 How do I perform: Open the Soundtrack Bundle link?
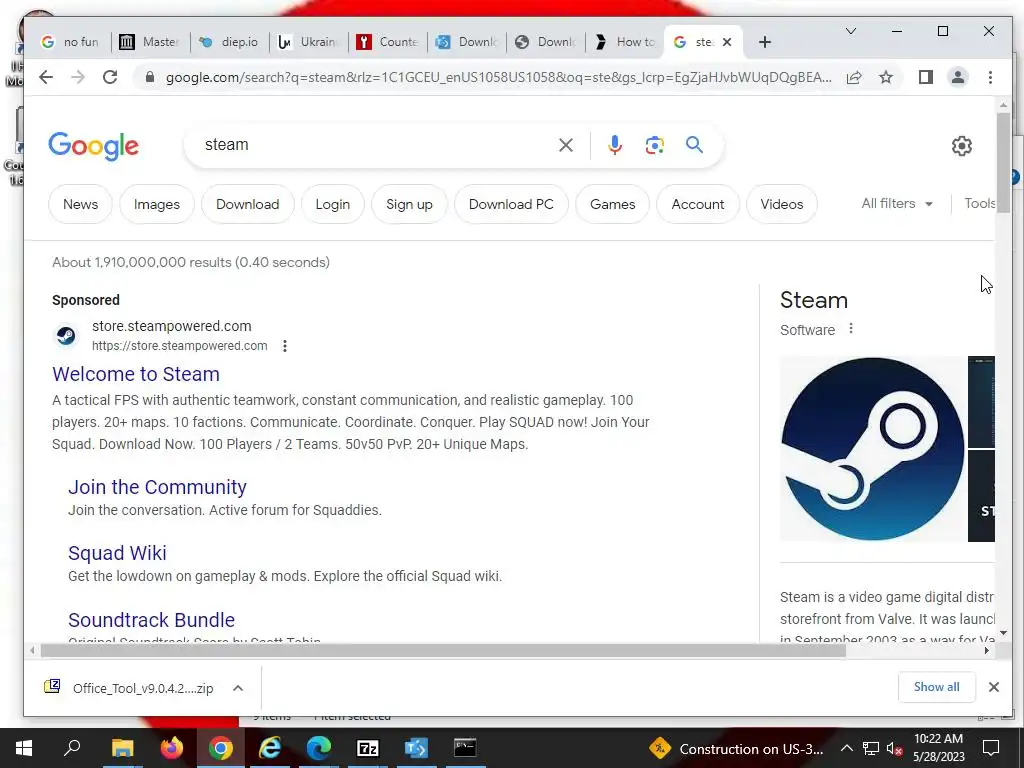pyautogui.click(x=152, y=620)
